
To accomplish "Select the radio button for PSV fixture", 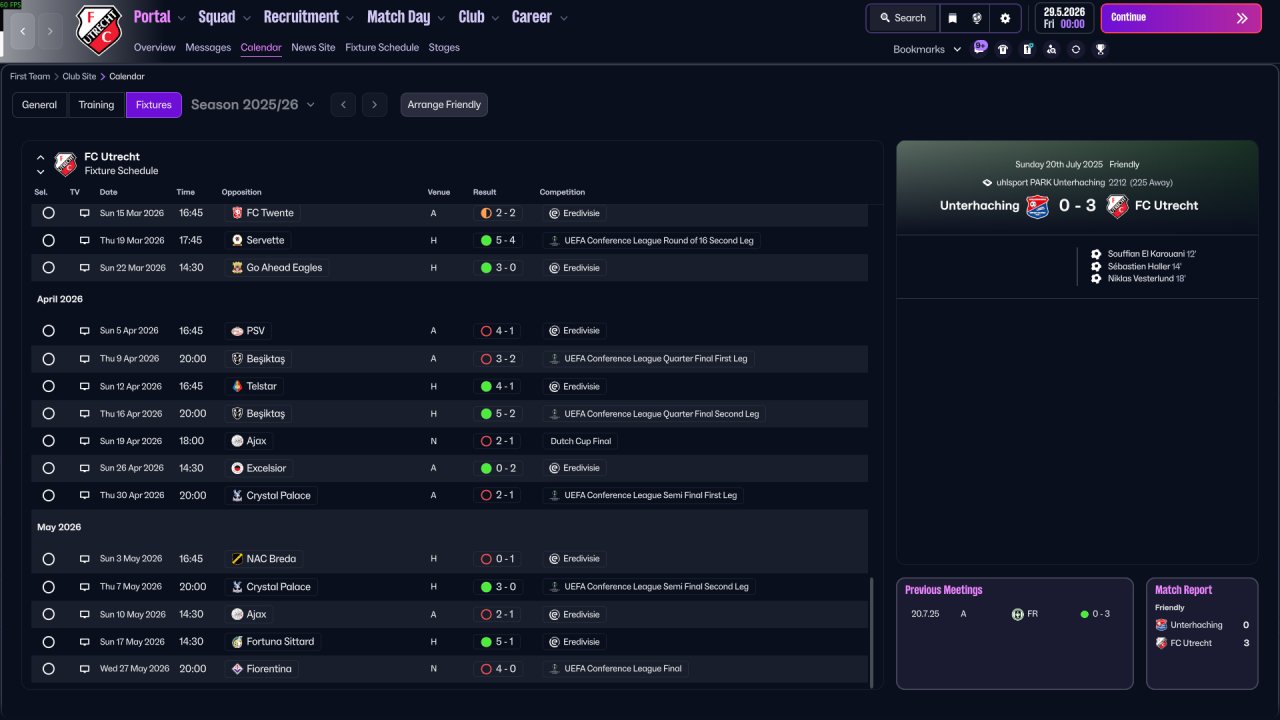I will point(48,331).
